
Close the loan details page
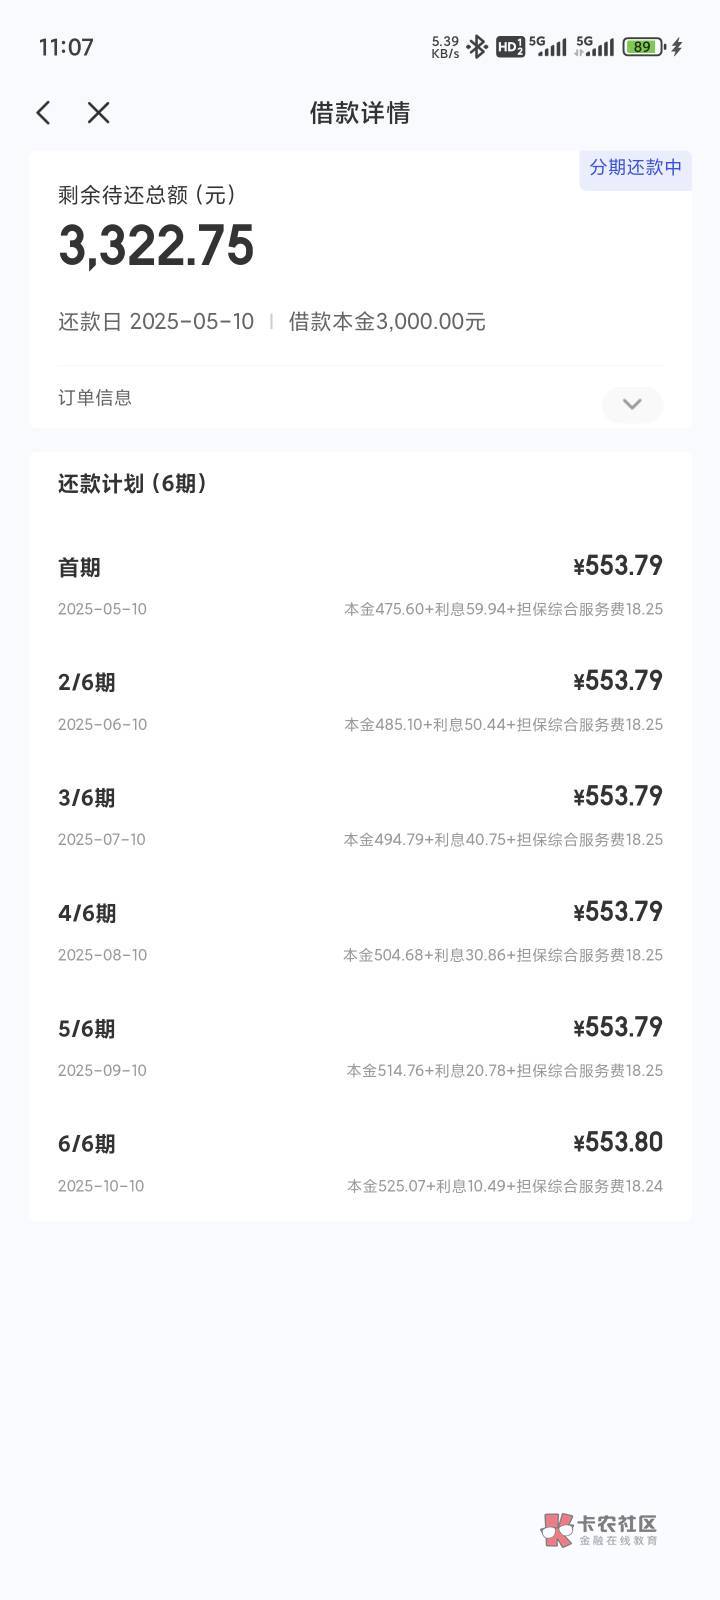point(98,113)
